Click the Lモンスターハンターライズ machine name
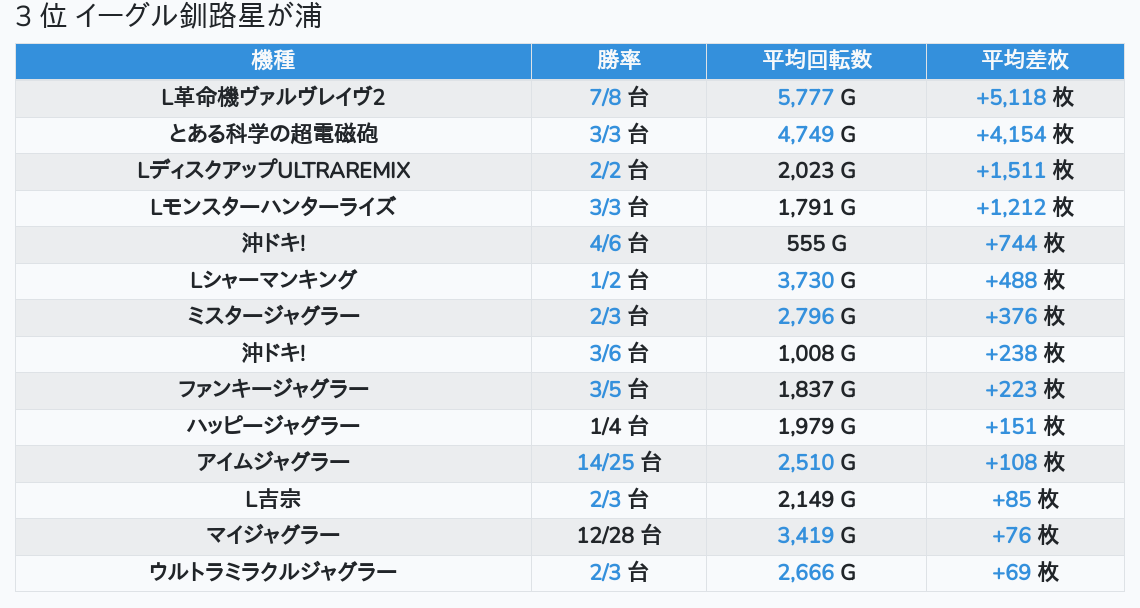The height and width of the screenshot is (608, 1140). click(x=273, y=207)
